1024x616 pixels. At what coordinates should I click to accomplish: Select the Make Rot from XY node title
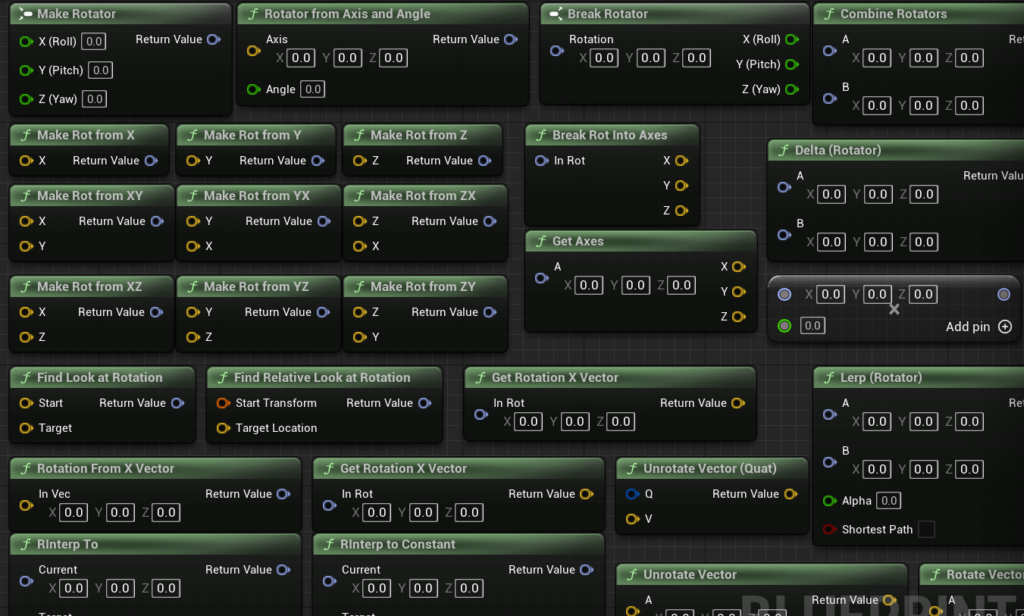(x=90, y=196)
